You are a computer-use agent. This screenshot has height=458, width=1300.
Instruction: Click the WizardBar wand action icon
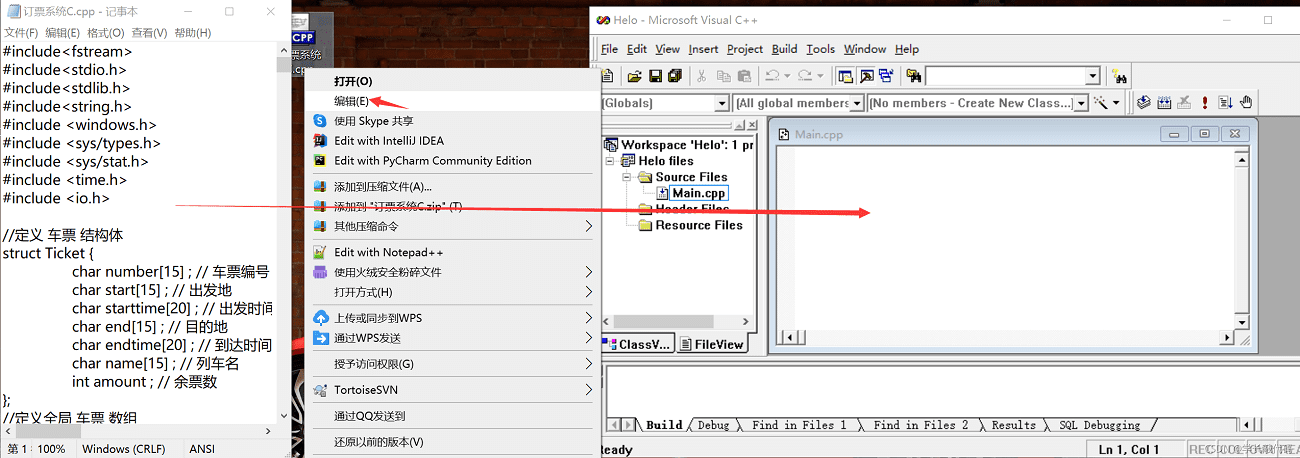point(1102,103)
